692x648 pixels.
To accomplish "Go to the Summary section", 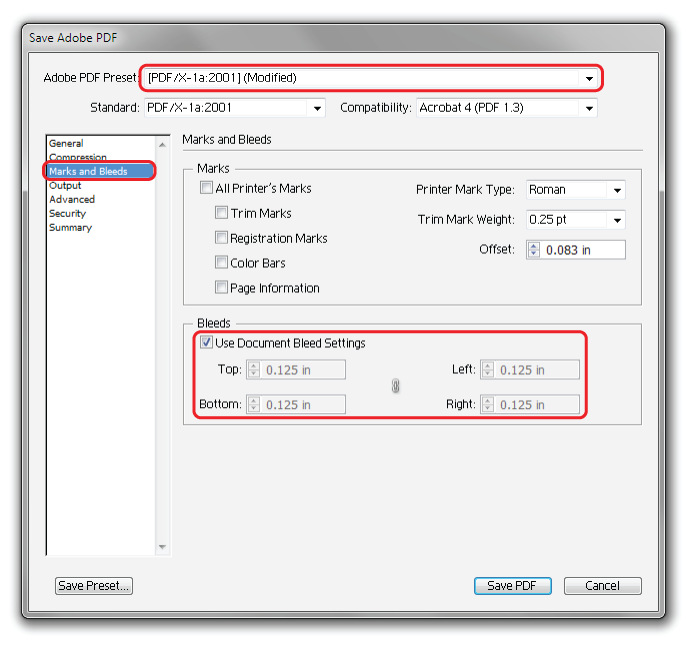I will pyautogui.click(x=70, y=227).
